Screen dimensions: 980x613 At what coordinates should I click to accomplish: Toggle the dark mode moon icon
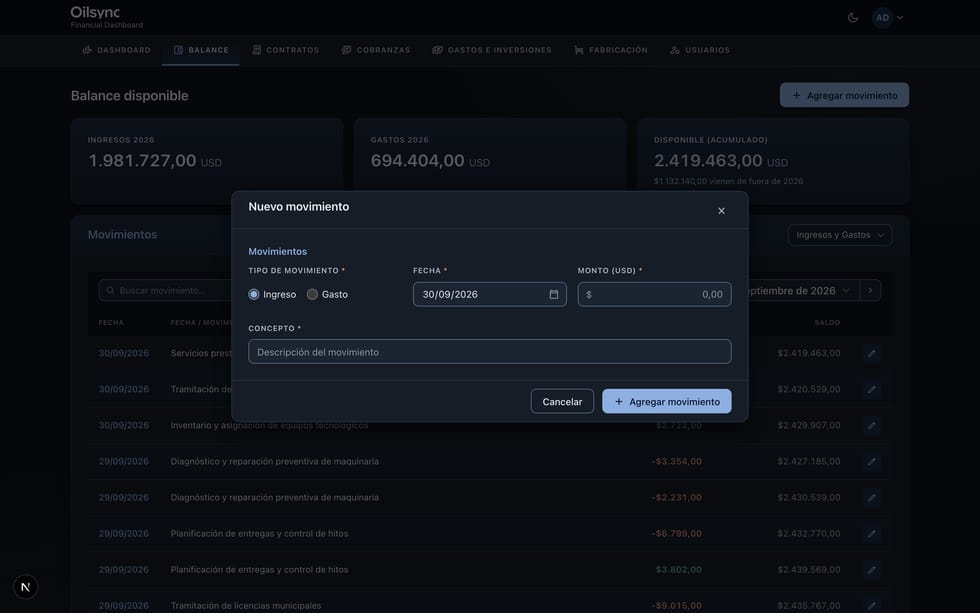(x=852, y=17)
